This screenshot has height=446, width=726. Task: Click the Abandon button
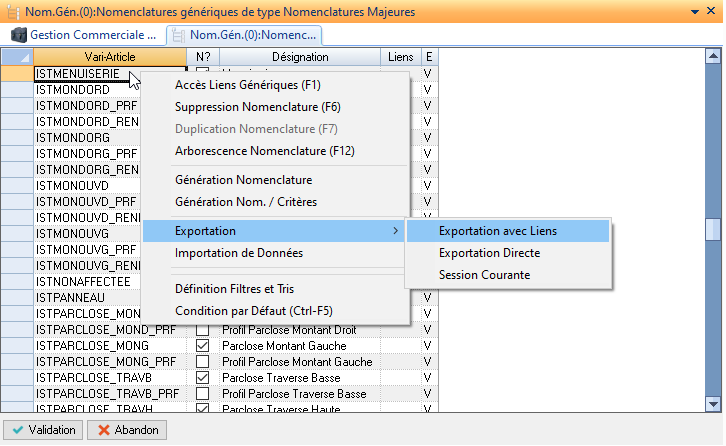pos(126,430)
